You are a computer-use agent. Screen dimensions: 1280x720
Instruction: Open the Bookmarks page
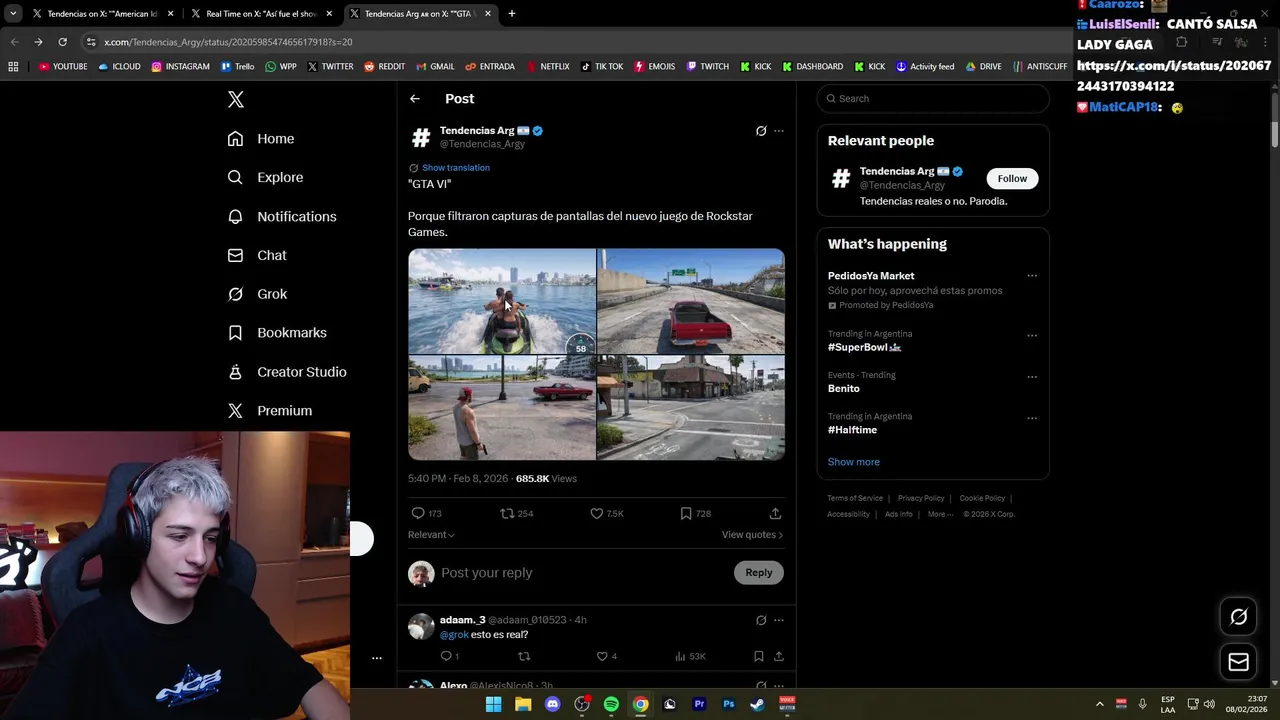click(x=277, y=333)
